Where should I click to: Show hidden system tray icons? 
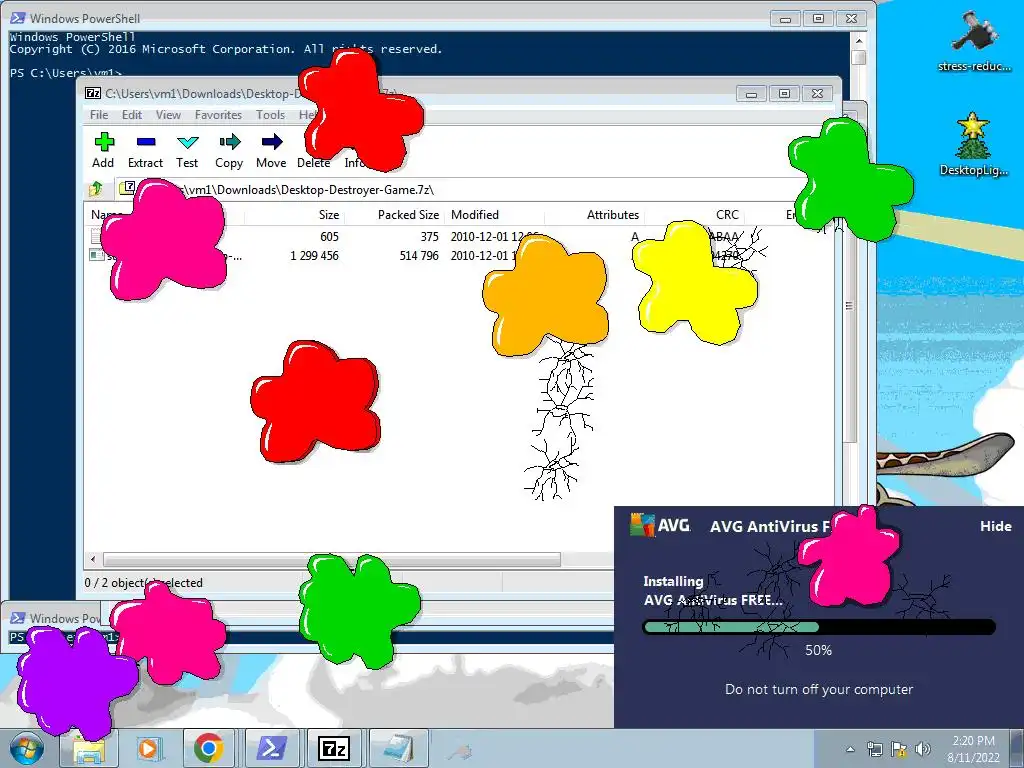click(850, 749)
